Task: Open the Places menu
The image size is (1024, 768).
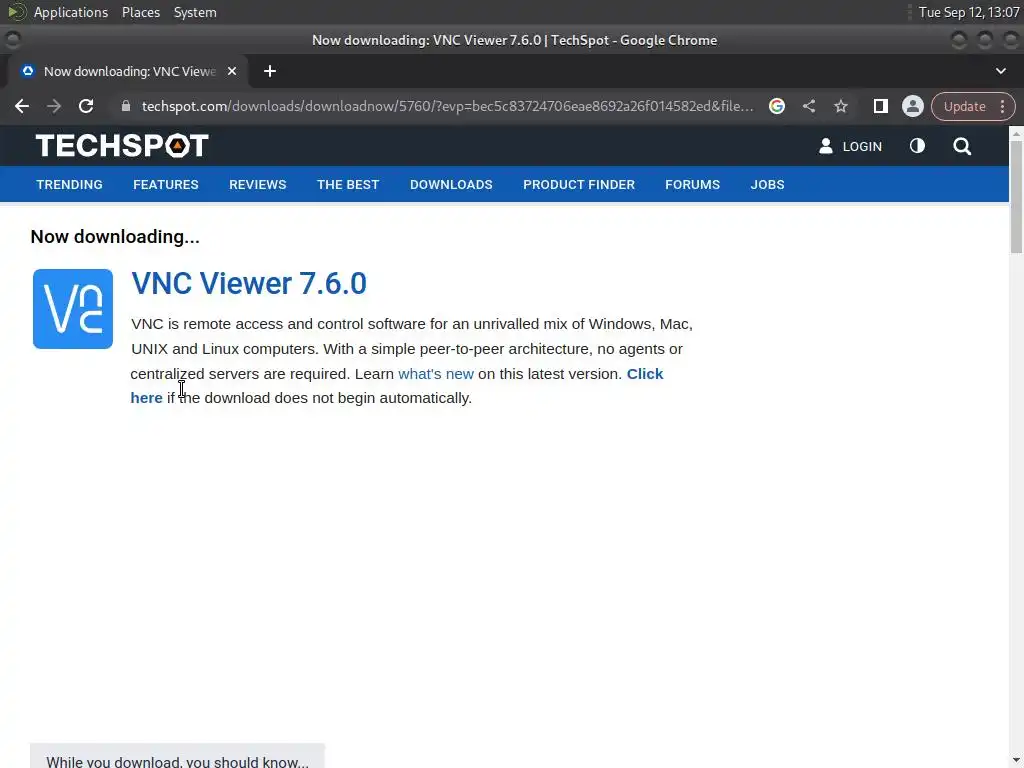Action: [140, 12]
